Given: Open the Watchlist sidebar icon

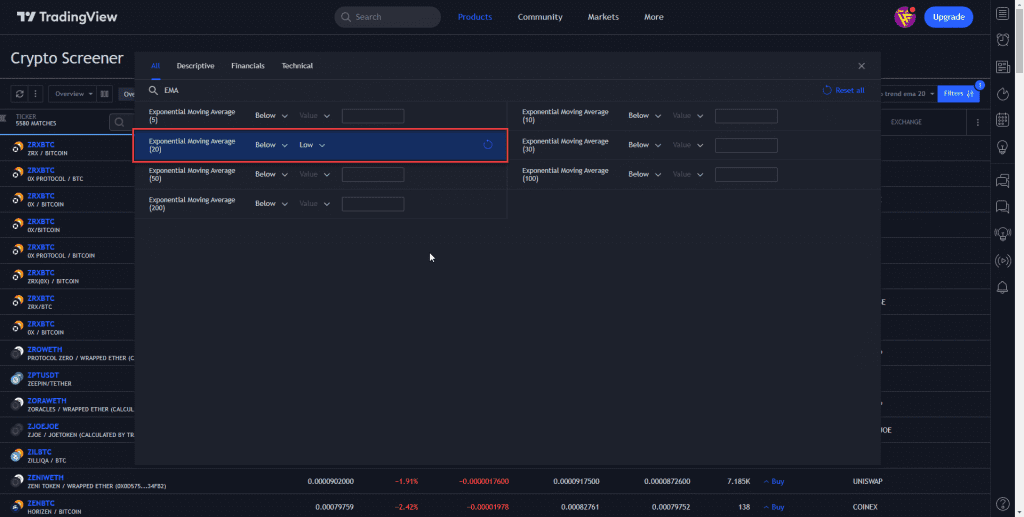Looking at the screenshot, I should pos(1002,14).
